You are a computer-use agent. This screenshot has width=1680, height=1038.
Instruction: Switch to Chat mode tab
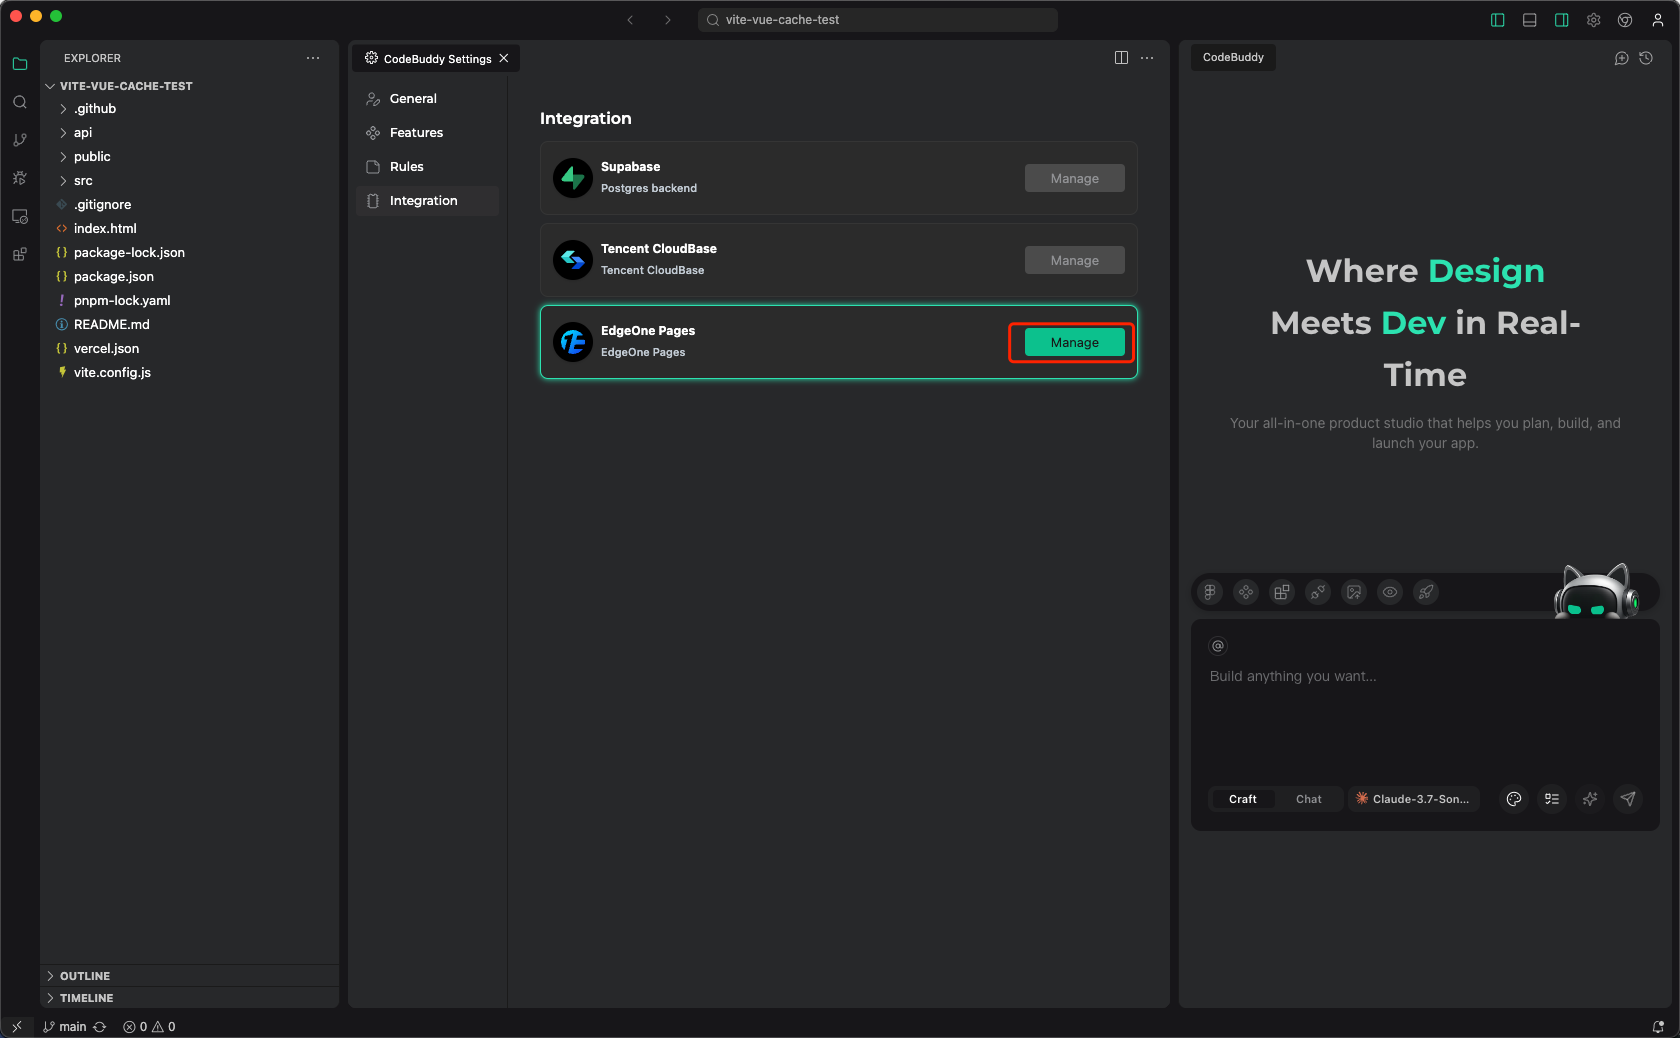(1308, 799)
